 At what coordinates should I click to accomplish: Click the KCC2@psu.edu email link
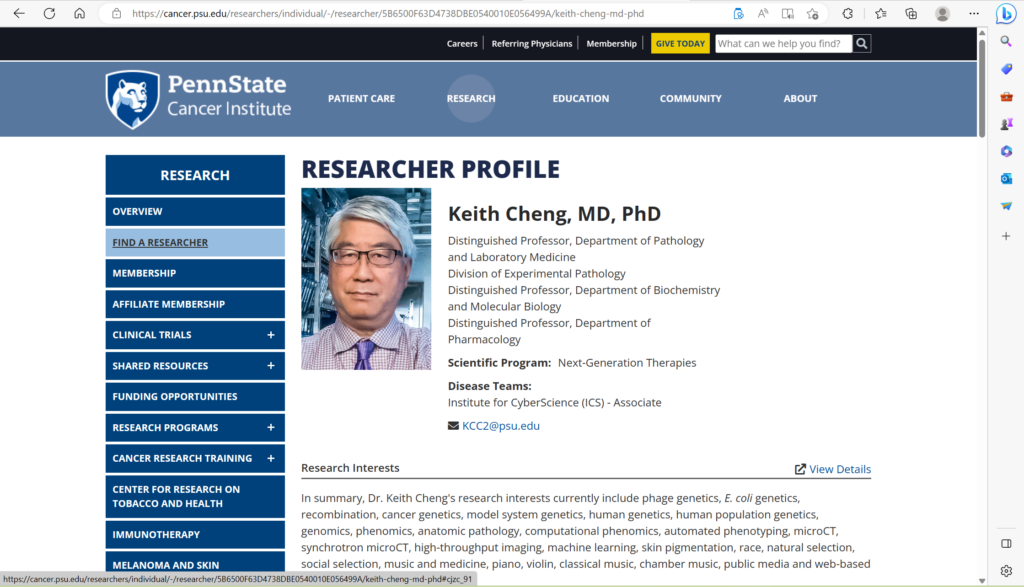[500, 426]
